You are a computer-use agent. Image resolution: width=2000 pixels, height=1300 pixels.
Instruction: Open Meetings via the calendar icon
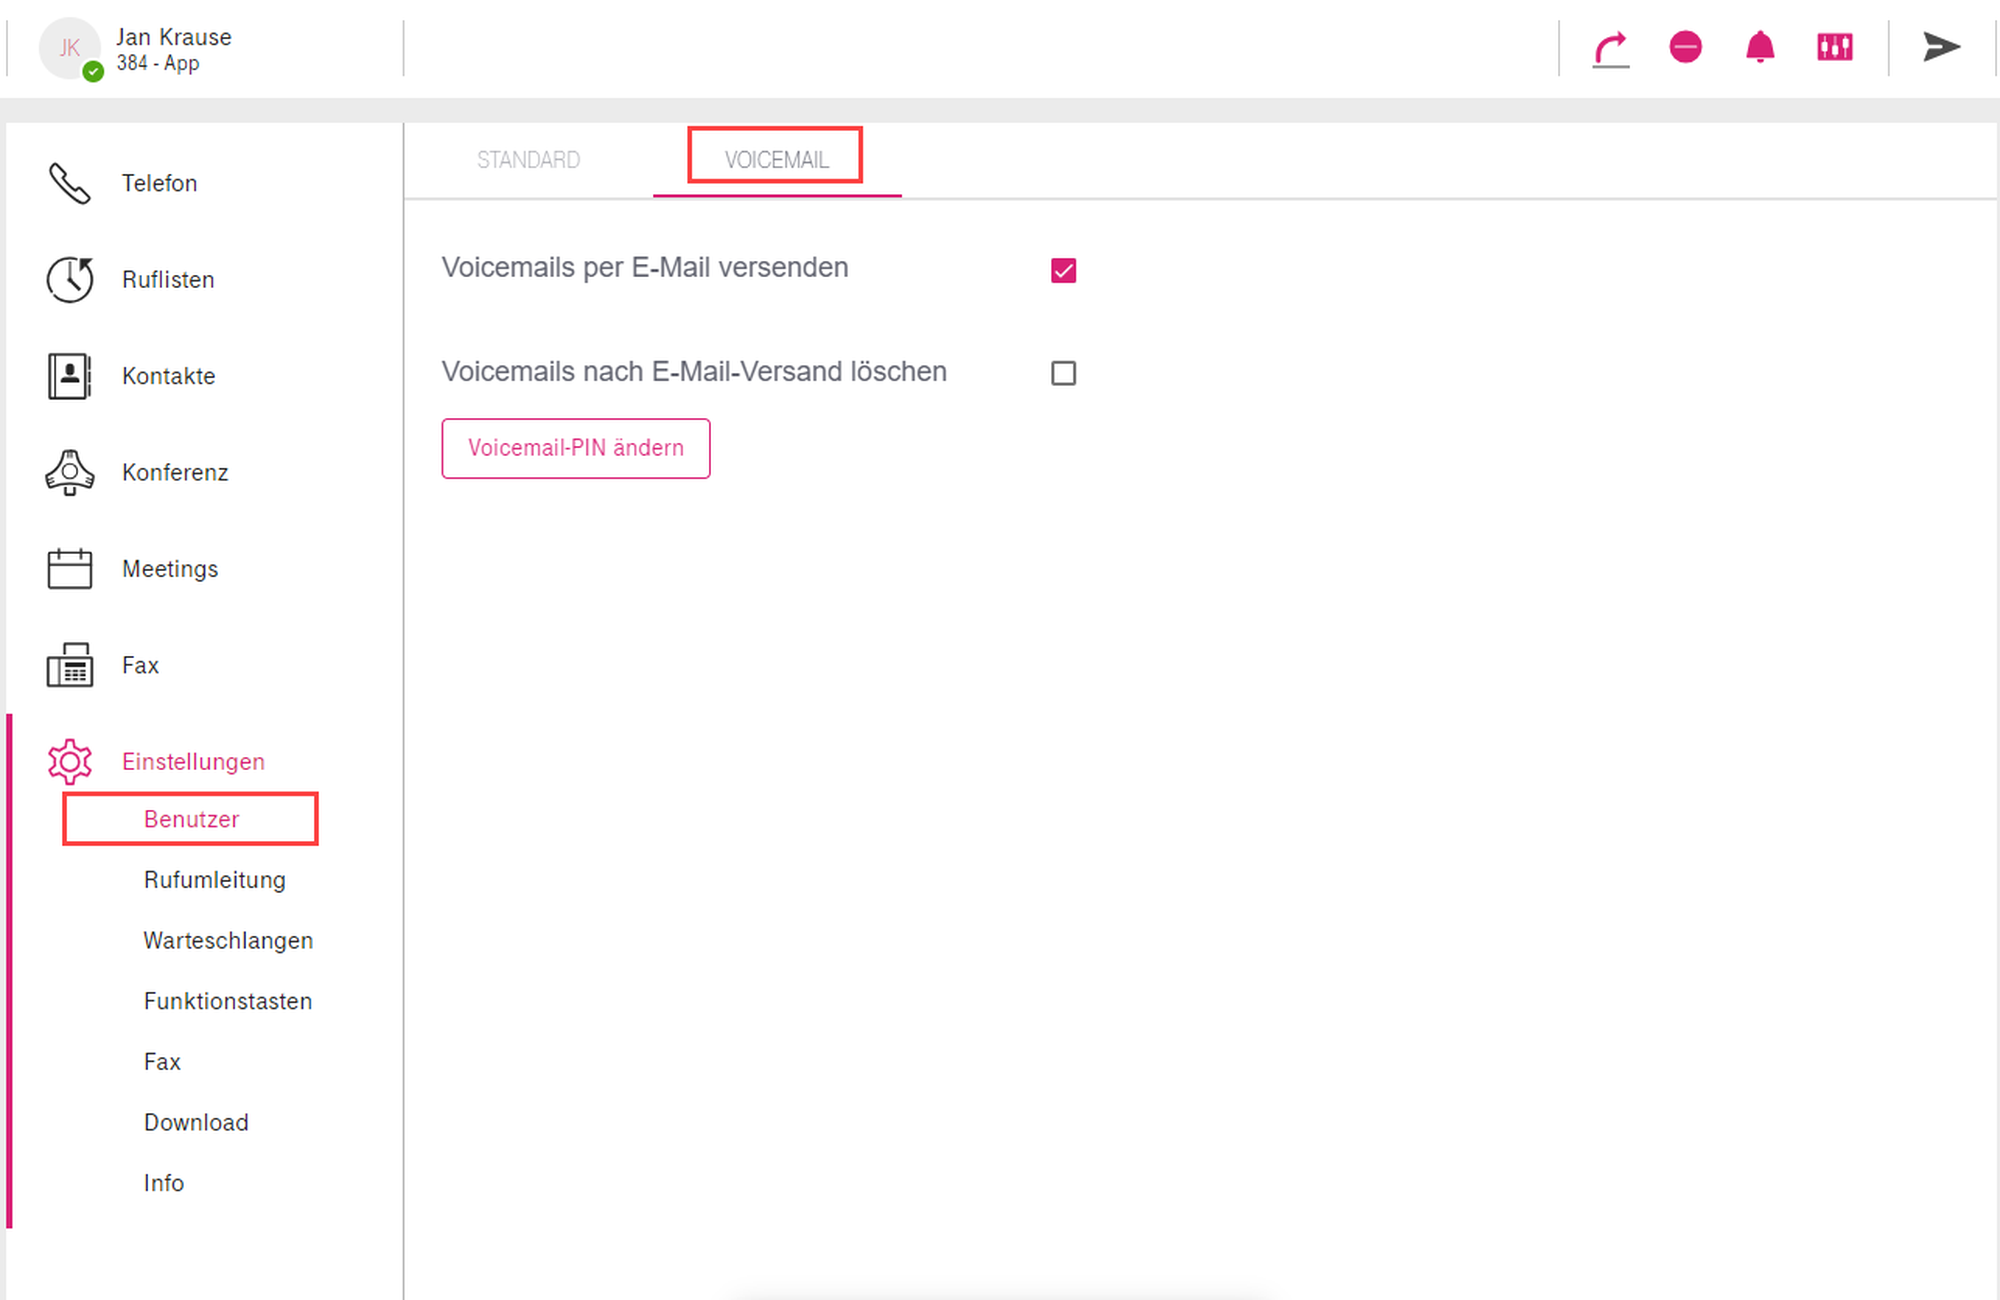click(x=70, y=568)
